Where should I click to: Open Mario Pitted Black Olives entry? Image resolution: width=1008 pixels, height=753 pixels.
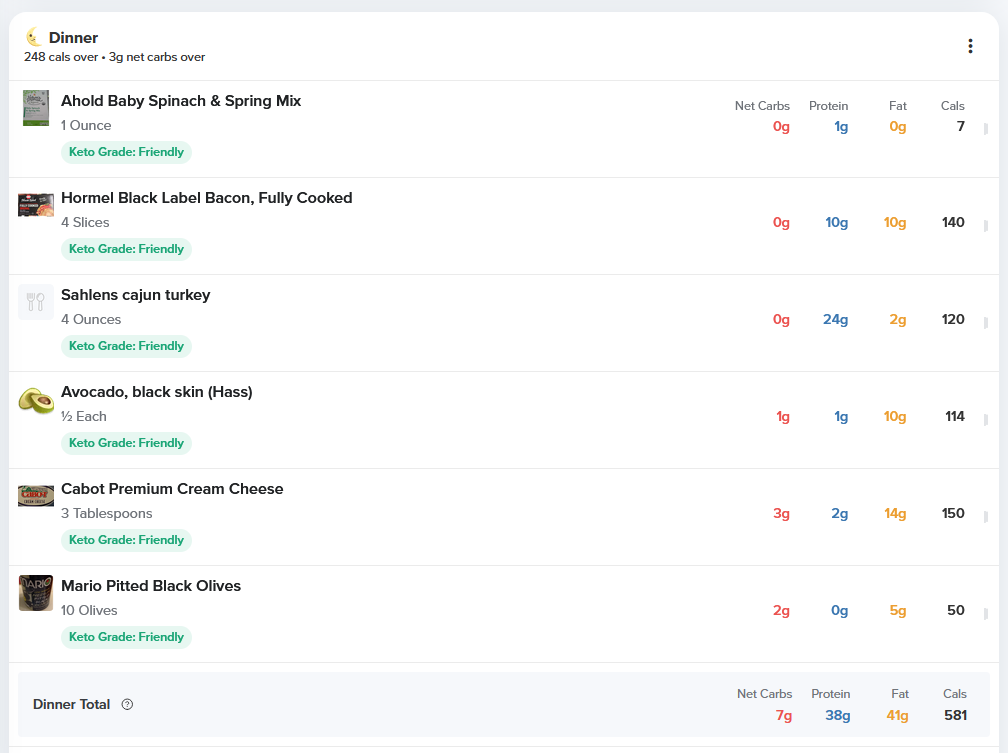(x=151, y=586)
